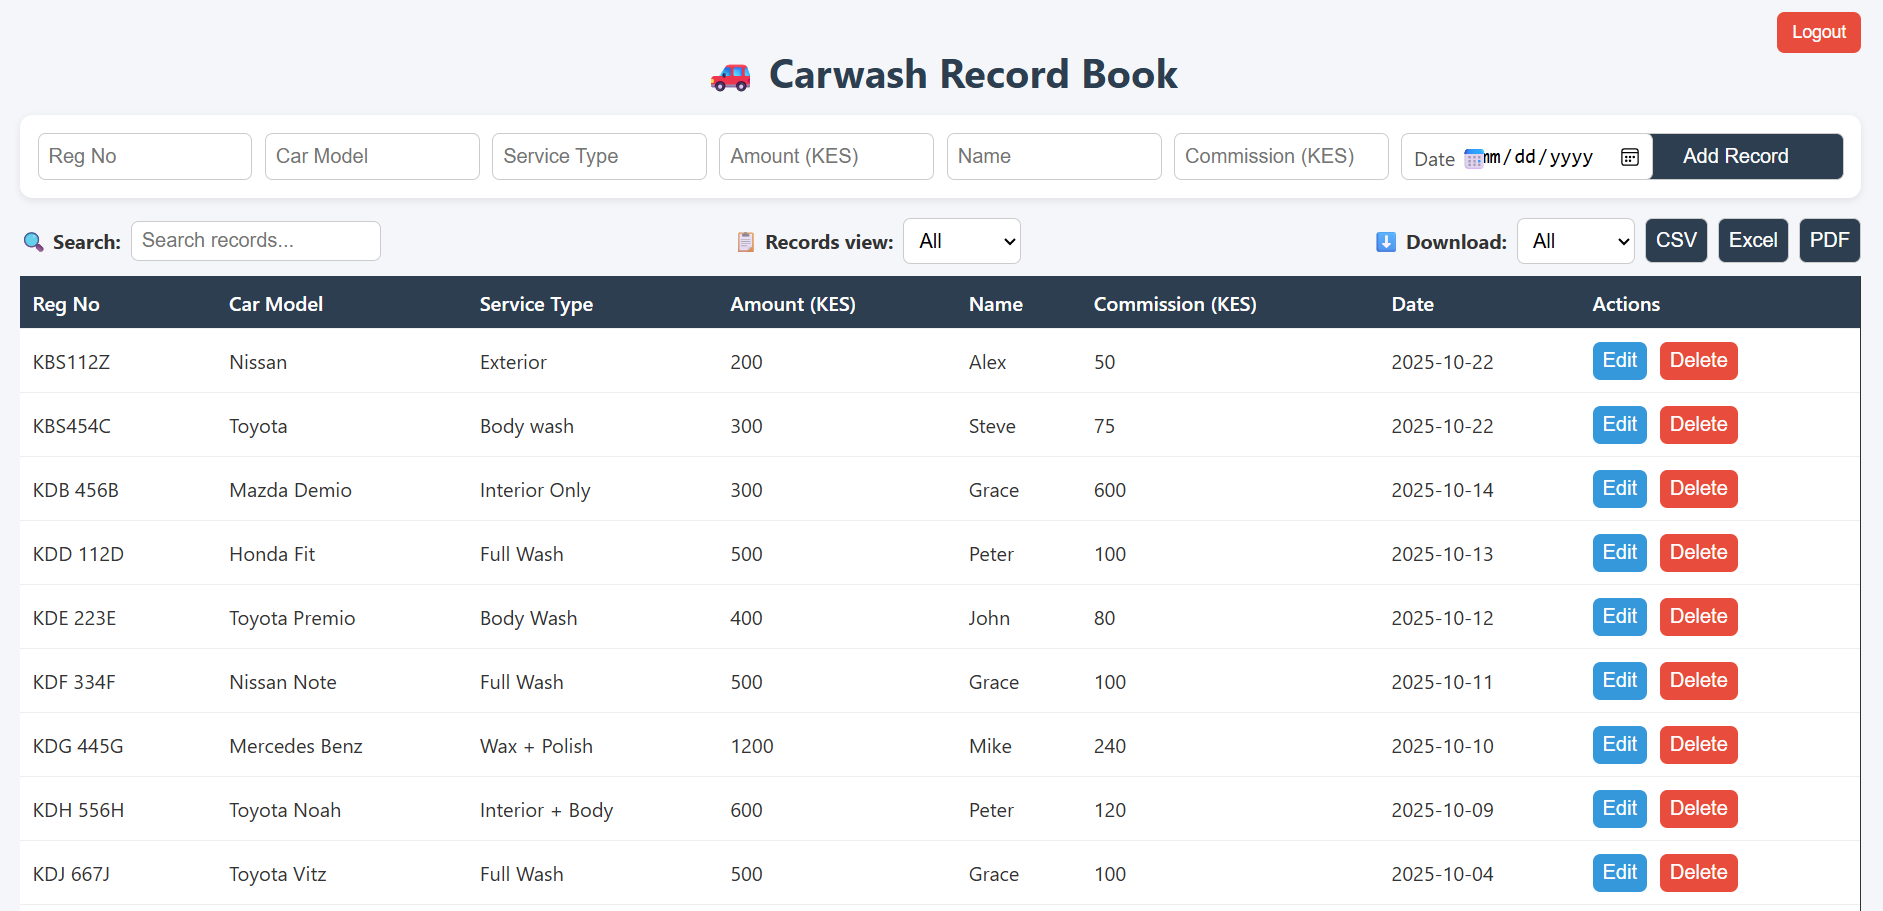Download records as PDF
1883x911 pixels.
1829,240
